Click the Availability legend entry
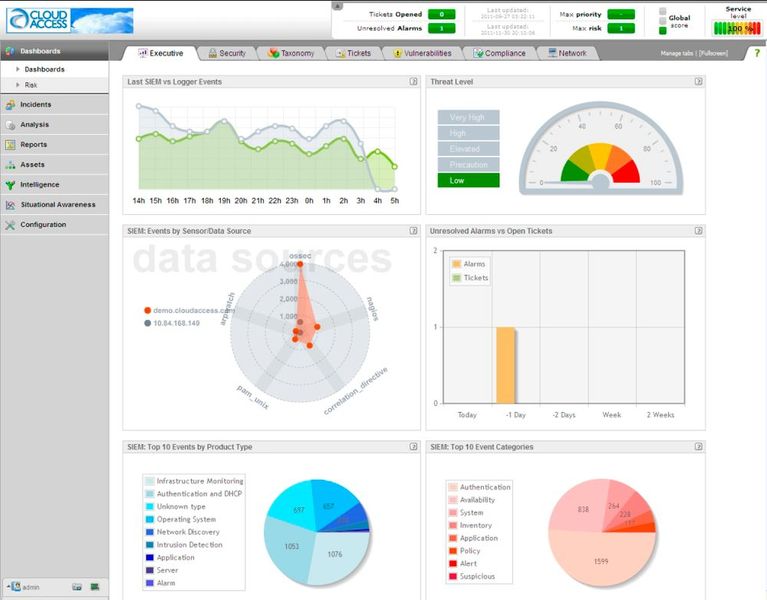 coord(472,500)
